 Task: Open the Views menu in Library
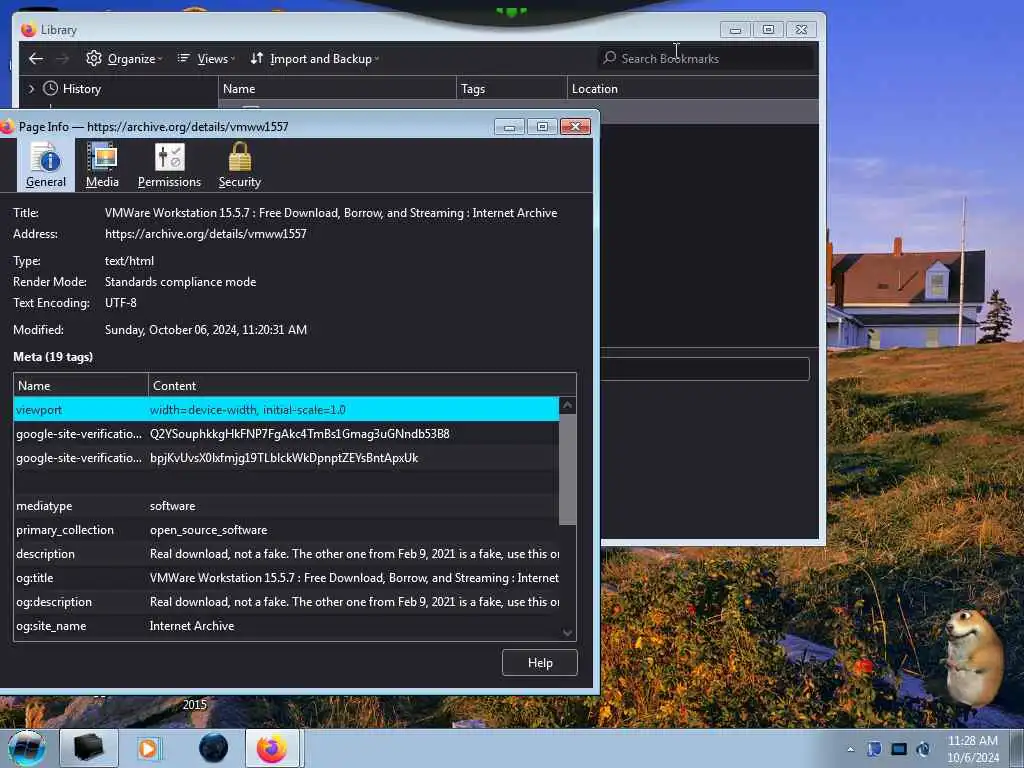pos(206,59)
